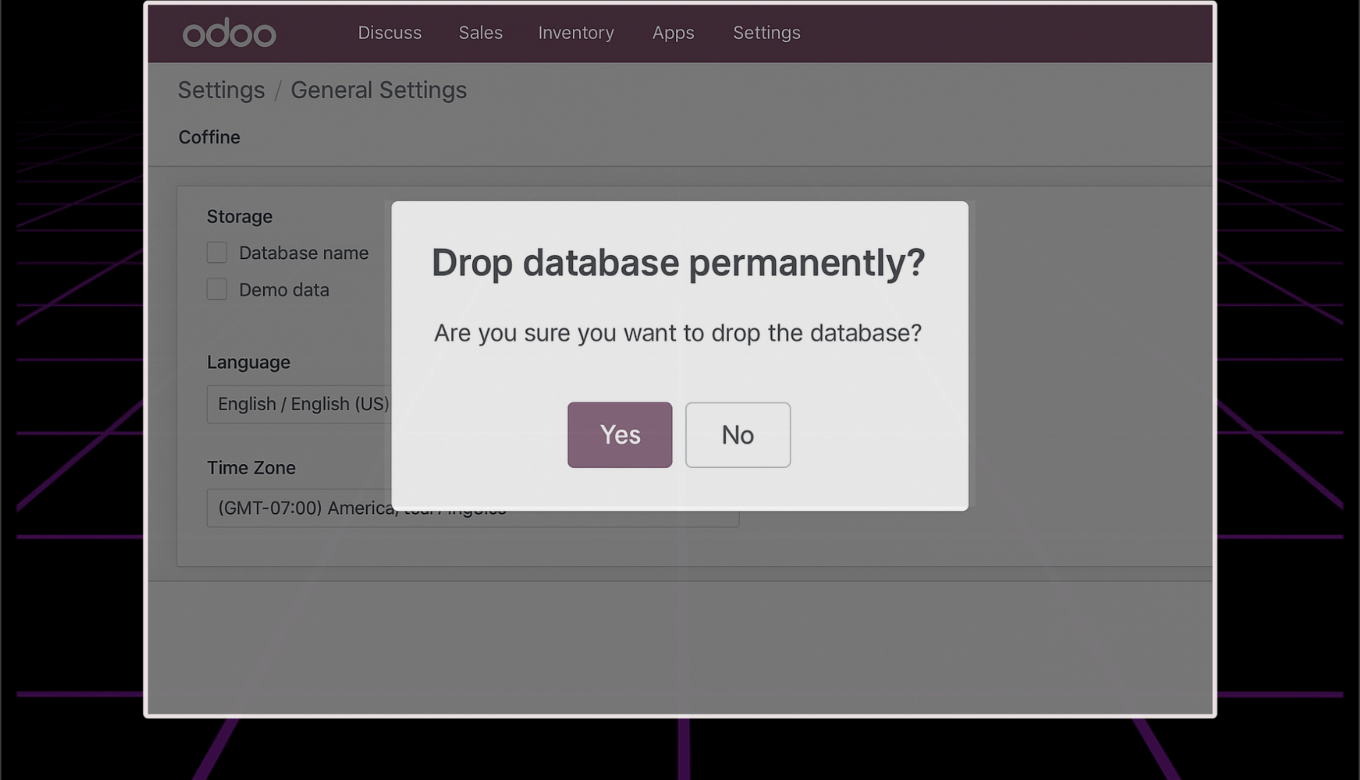Cancel the drop with No button

(738, 435)
